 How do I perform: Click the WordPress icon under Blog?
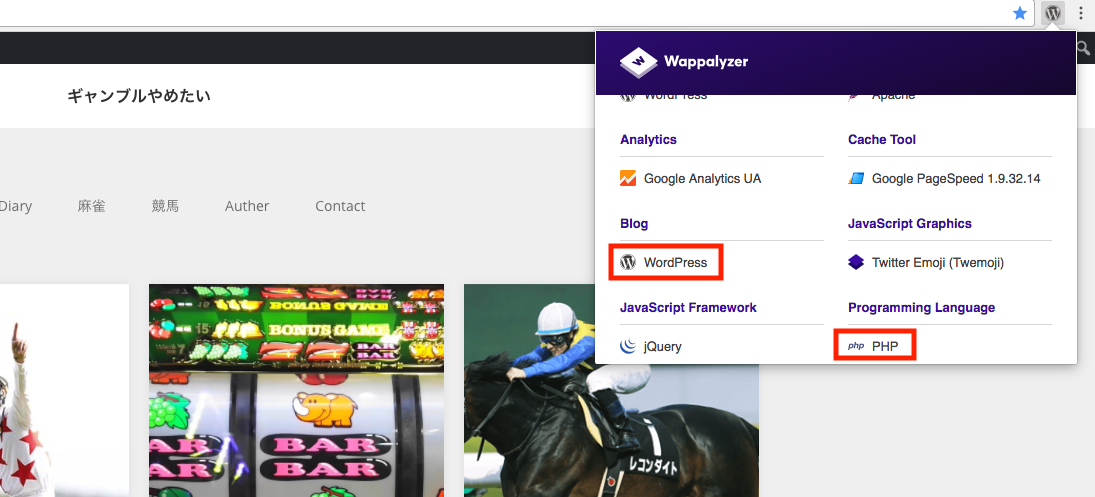point(628,262)
